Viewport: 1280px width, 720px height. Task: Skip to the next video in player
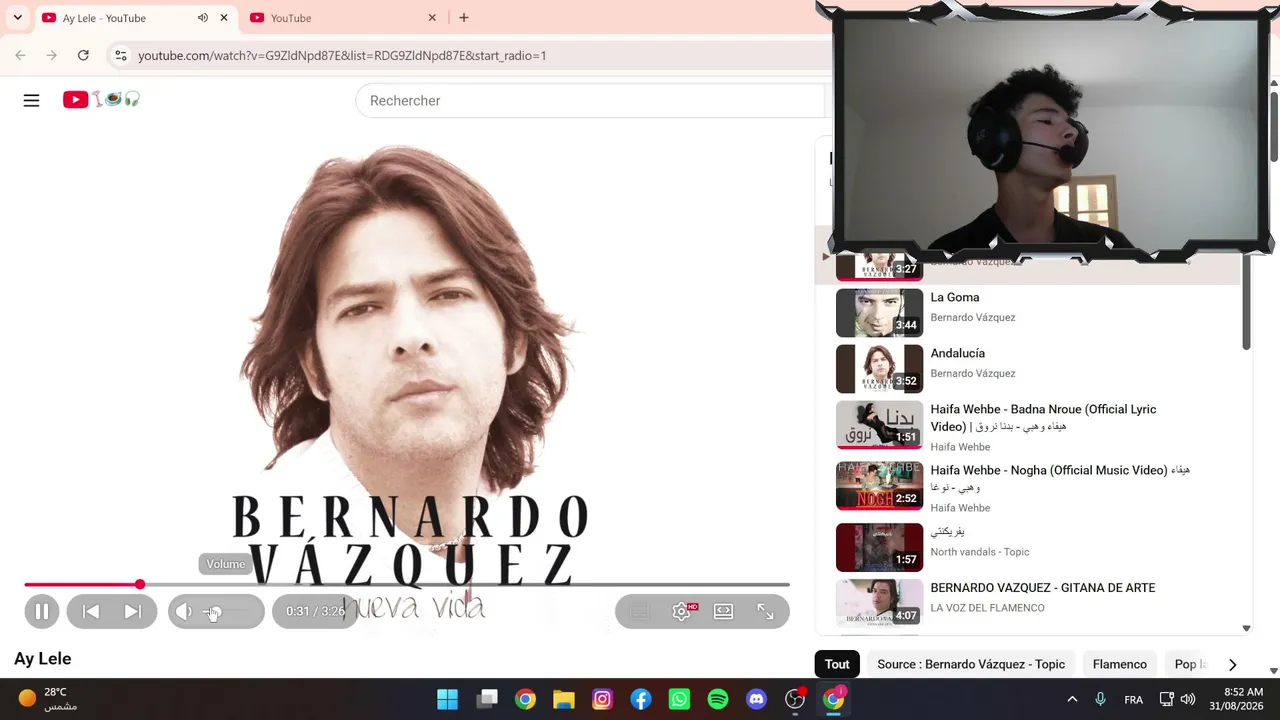[132, 612]
